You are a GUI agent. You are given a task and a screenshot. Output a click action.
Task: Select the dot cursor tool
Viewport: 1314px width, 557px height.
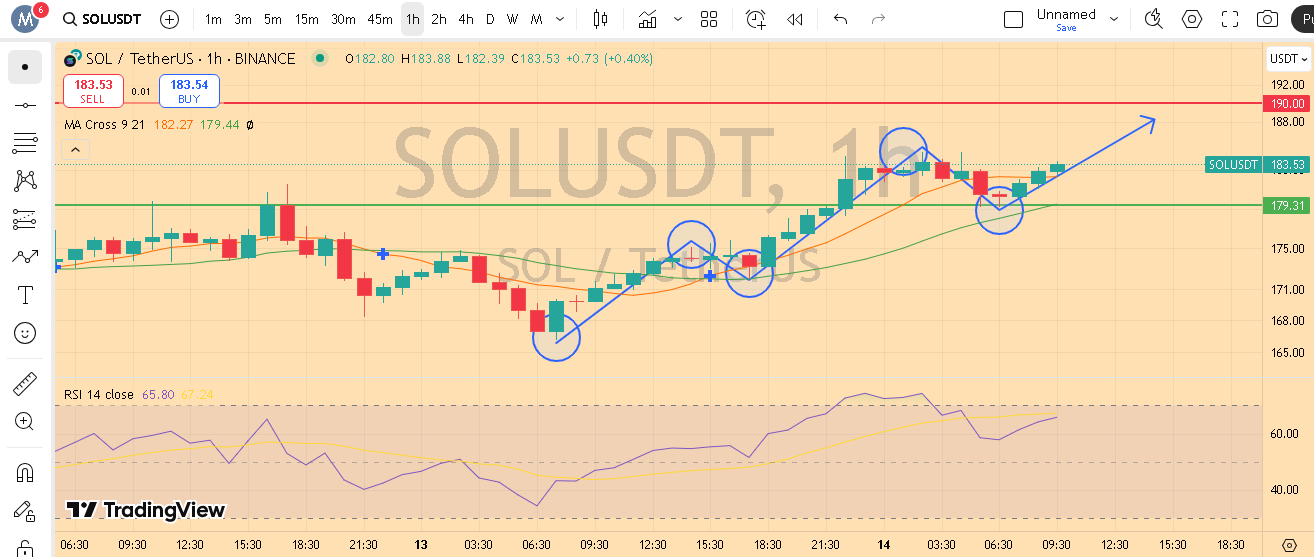pos(25,68)
